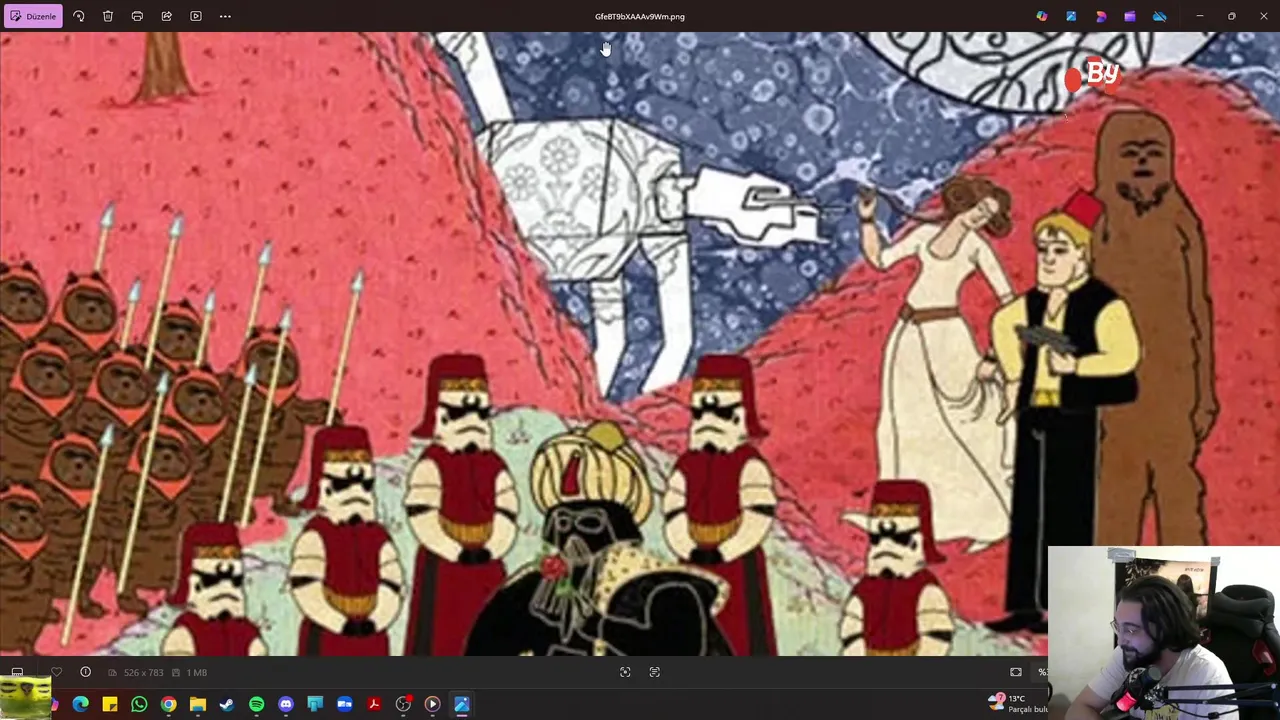The width and height of the screenshot is (1280, 720).
Task: Enter full screen with the fullscreen icon
Action: (x=1016, y=672)
